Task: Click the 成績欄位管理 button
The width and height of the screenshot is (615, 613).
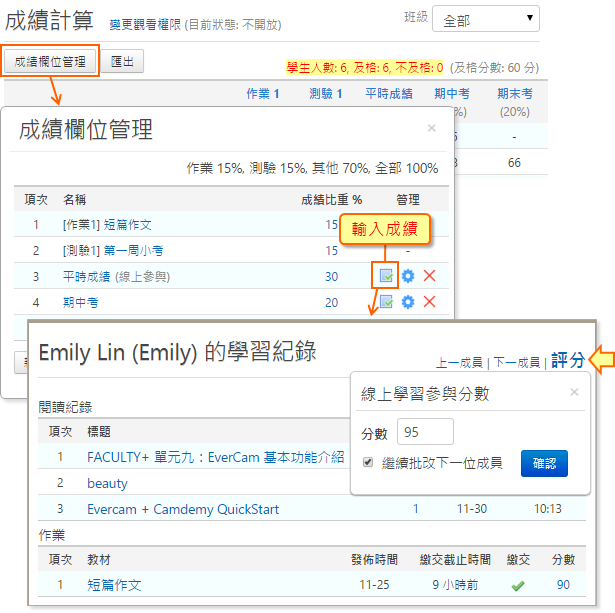Action: [x=51, y=62]
